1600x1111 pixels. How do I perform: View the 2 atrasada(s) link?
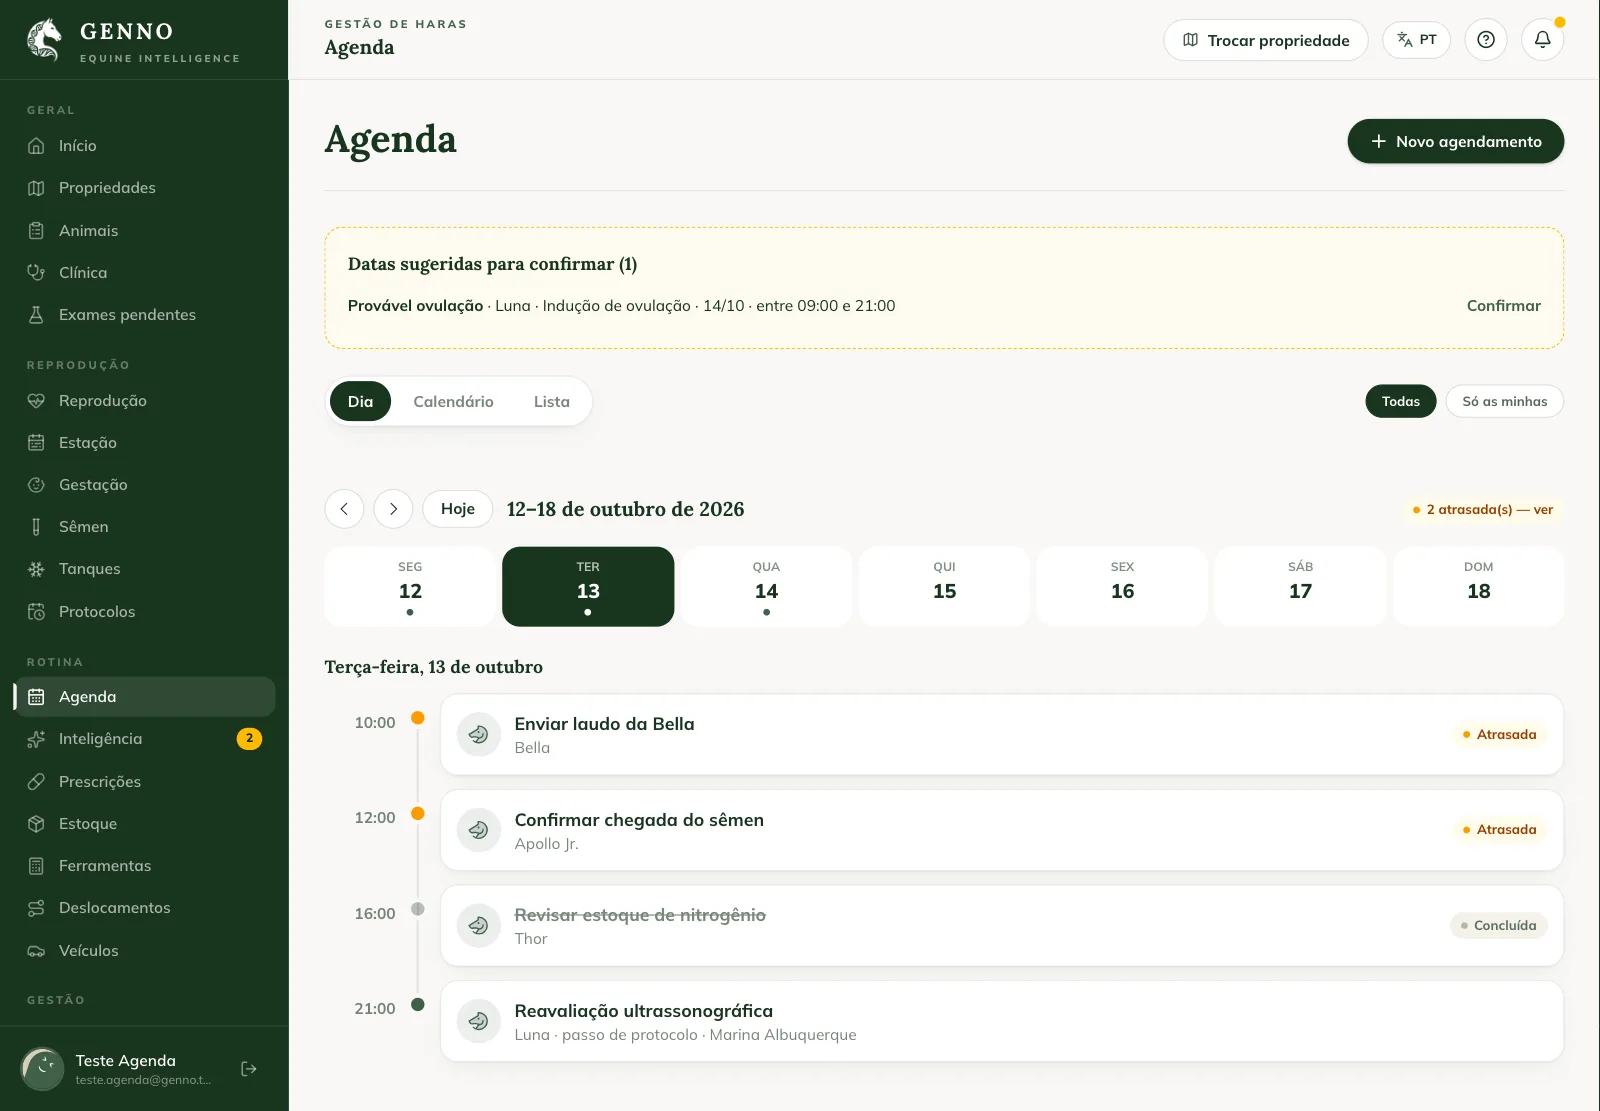pos(1483,510)
